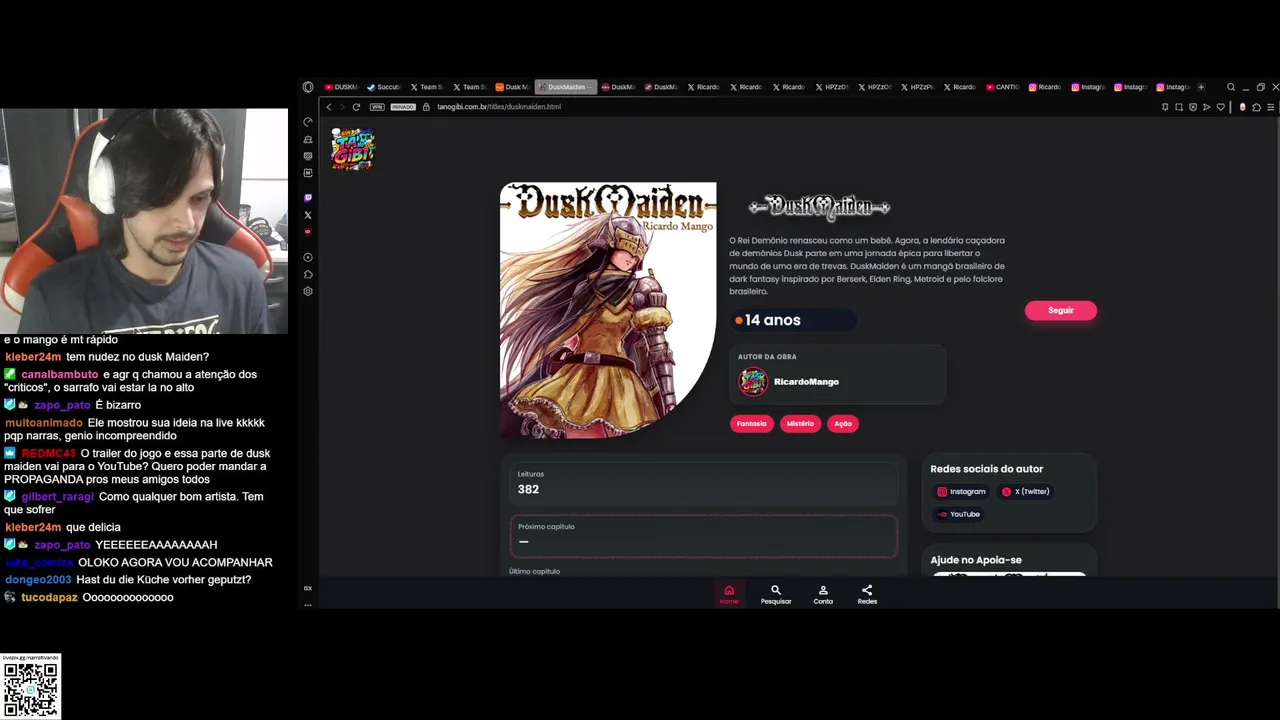The height and width of the screenshot is (720, 1280).
Task: Select the Ação genre tag
Action: point(843,424)
